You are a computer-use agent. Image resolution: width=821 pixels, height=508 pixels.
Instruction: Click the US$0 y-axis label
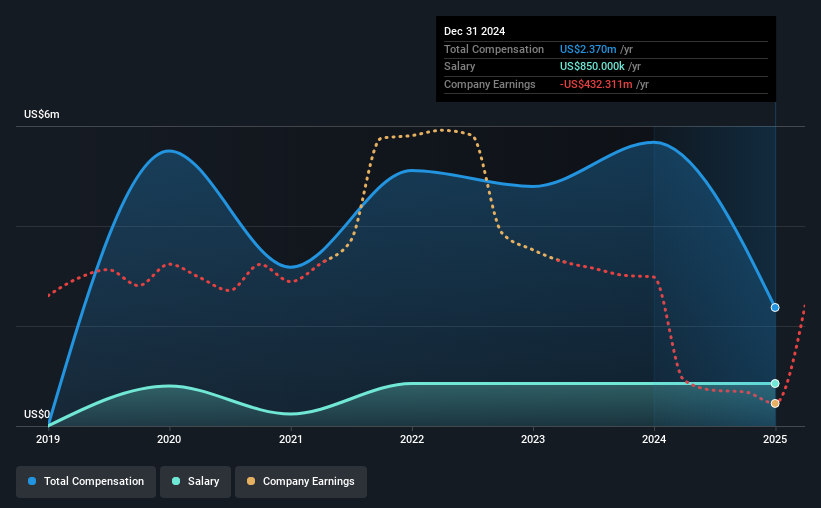[x=37, y=414]
